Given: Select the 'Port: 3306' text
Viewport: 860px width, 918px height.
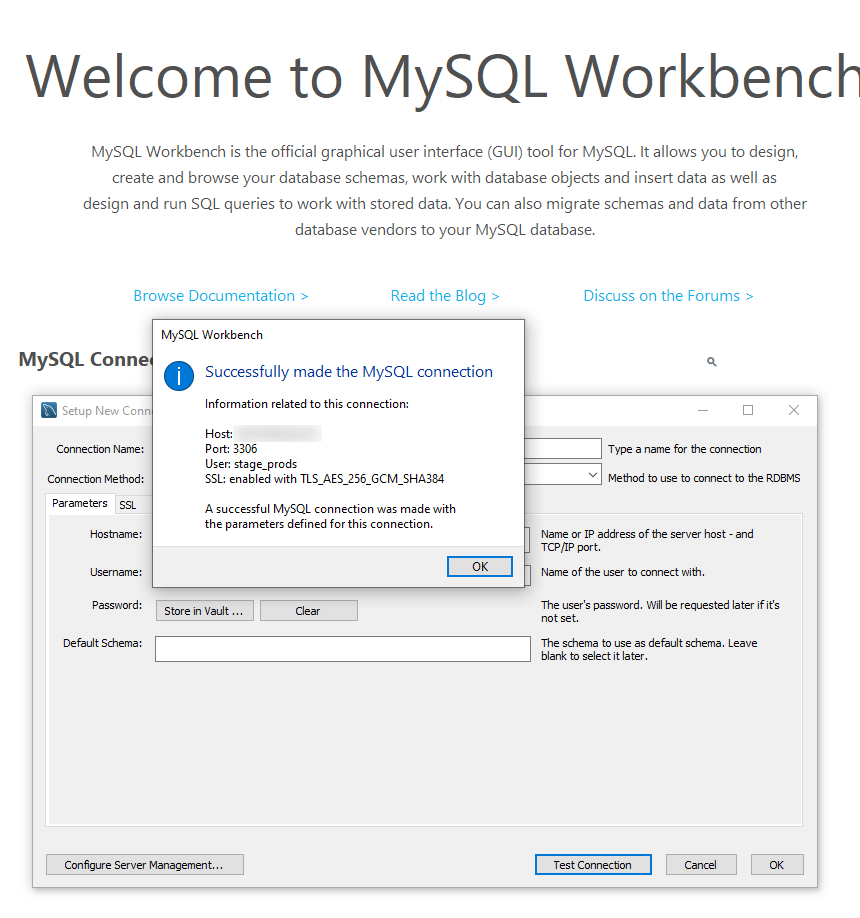Looking at the screenshot, I should point(231,448).
